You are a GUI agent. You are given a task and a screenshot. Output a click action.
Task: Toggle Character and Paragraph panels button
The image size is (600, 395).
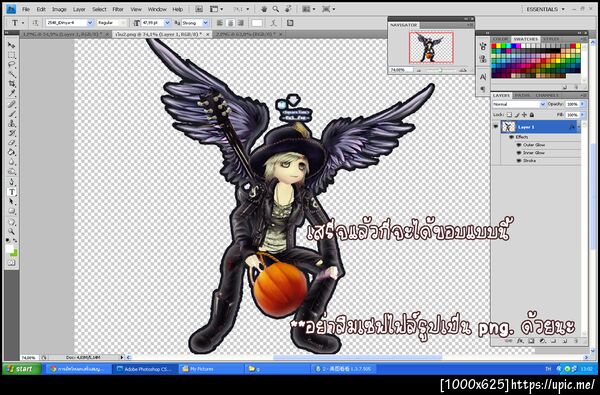[290, 23]
